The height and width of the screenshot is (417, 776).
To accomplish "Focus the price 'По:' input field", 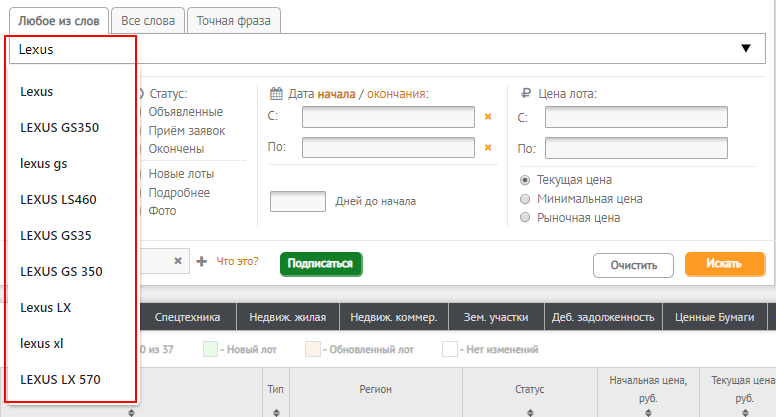I will 636,148.
